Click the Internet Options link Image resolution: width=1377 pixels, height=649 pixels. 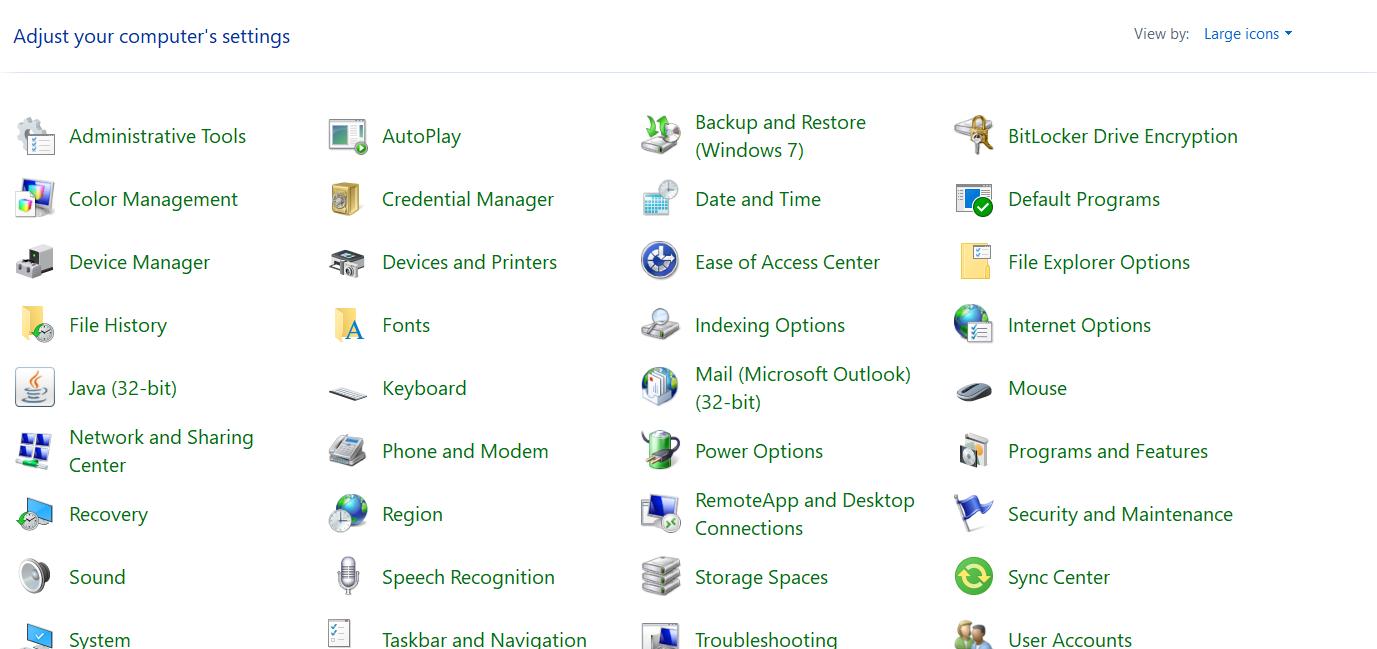pyautogui.click(x=1079, y=325)
